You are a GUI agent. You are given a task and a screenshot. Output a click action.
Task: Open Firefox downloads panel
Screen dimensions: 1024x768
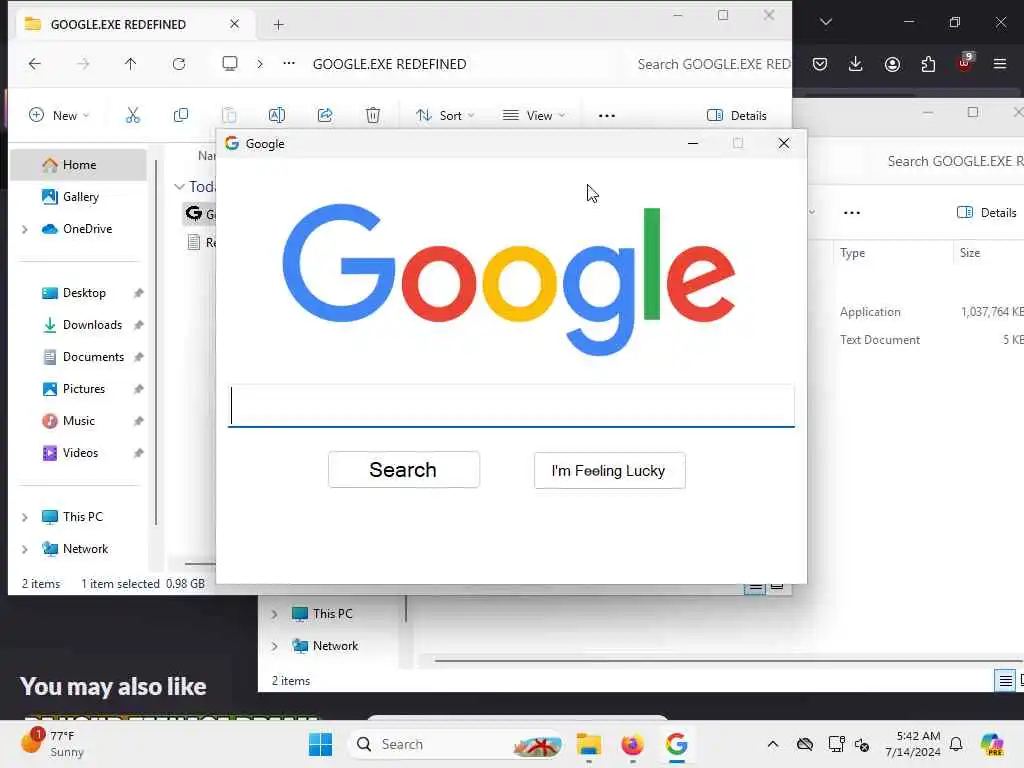pos(856,64)
